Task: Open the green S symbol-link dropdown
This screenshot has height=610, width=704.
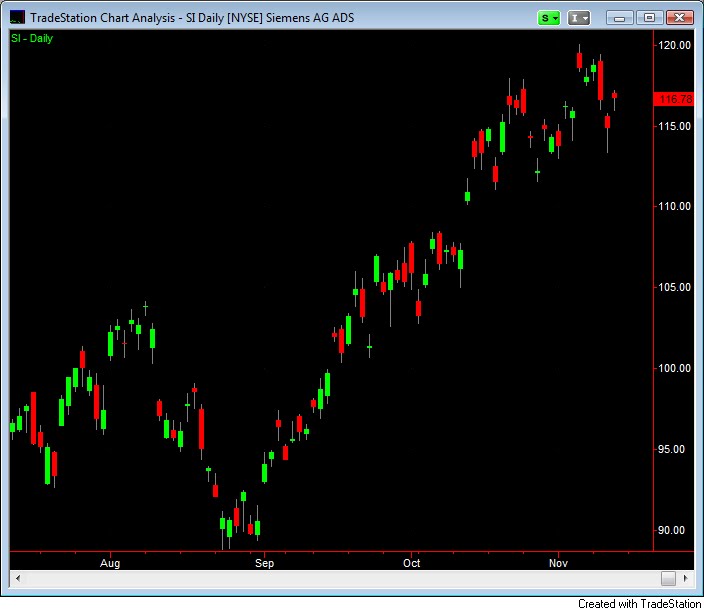Action: [549, 18]
